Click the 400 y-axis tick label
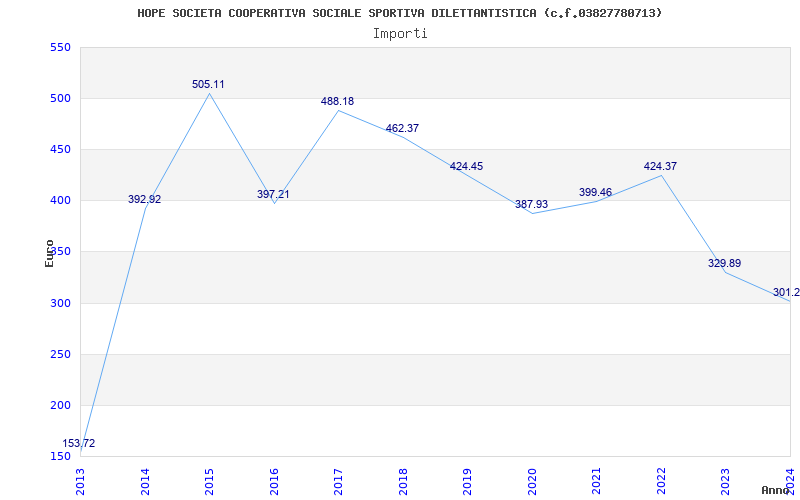This screenshot has width=800, height=500. (x=60, y=201)
